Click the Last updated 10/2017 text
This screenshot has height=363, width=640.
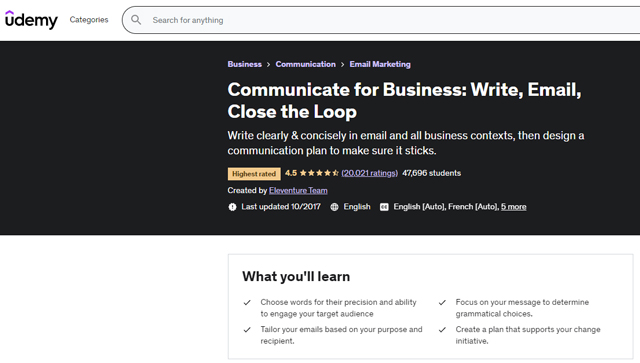(281, 207)
